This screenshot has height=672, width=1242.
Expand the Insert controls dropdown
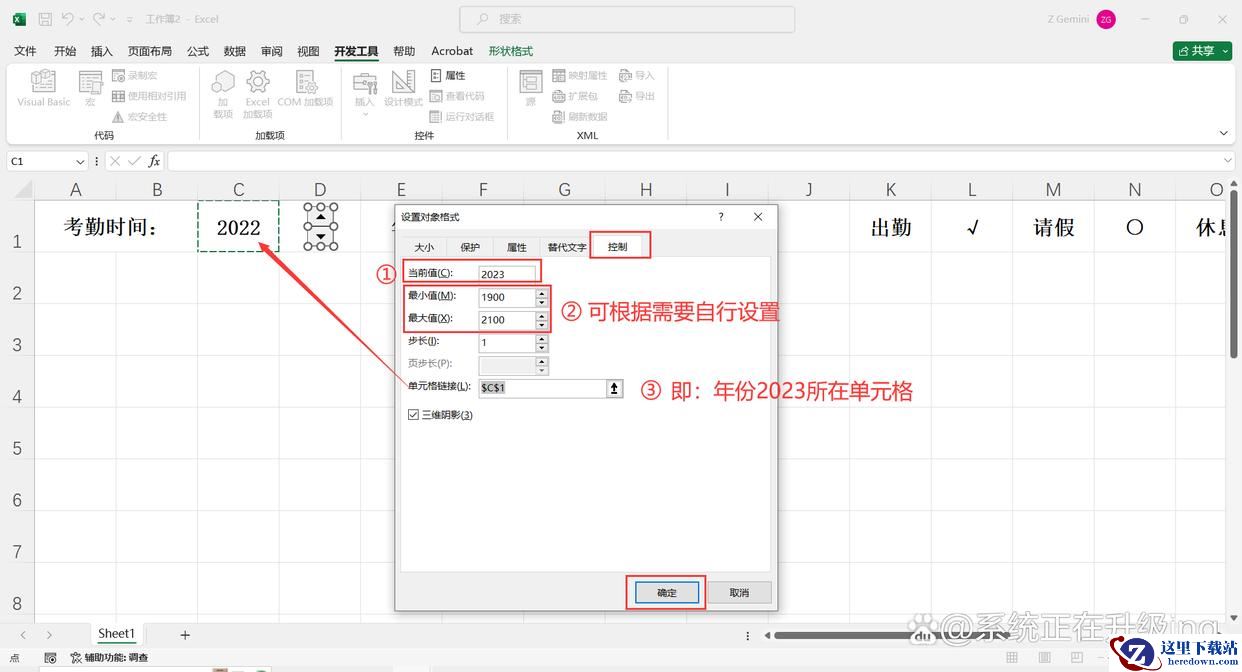[365, 114]
